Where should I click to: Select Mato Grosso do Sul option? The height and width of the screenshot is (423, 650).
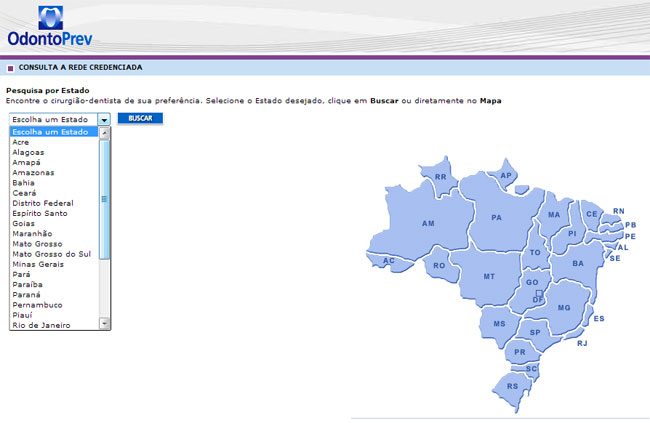[54, 254]
